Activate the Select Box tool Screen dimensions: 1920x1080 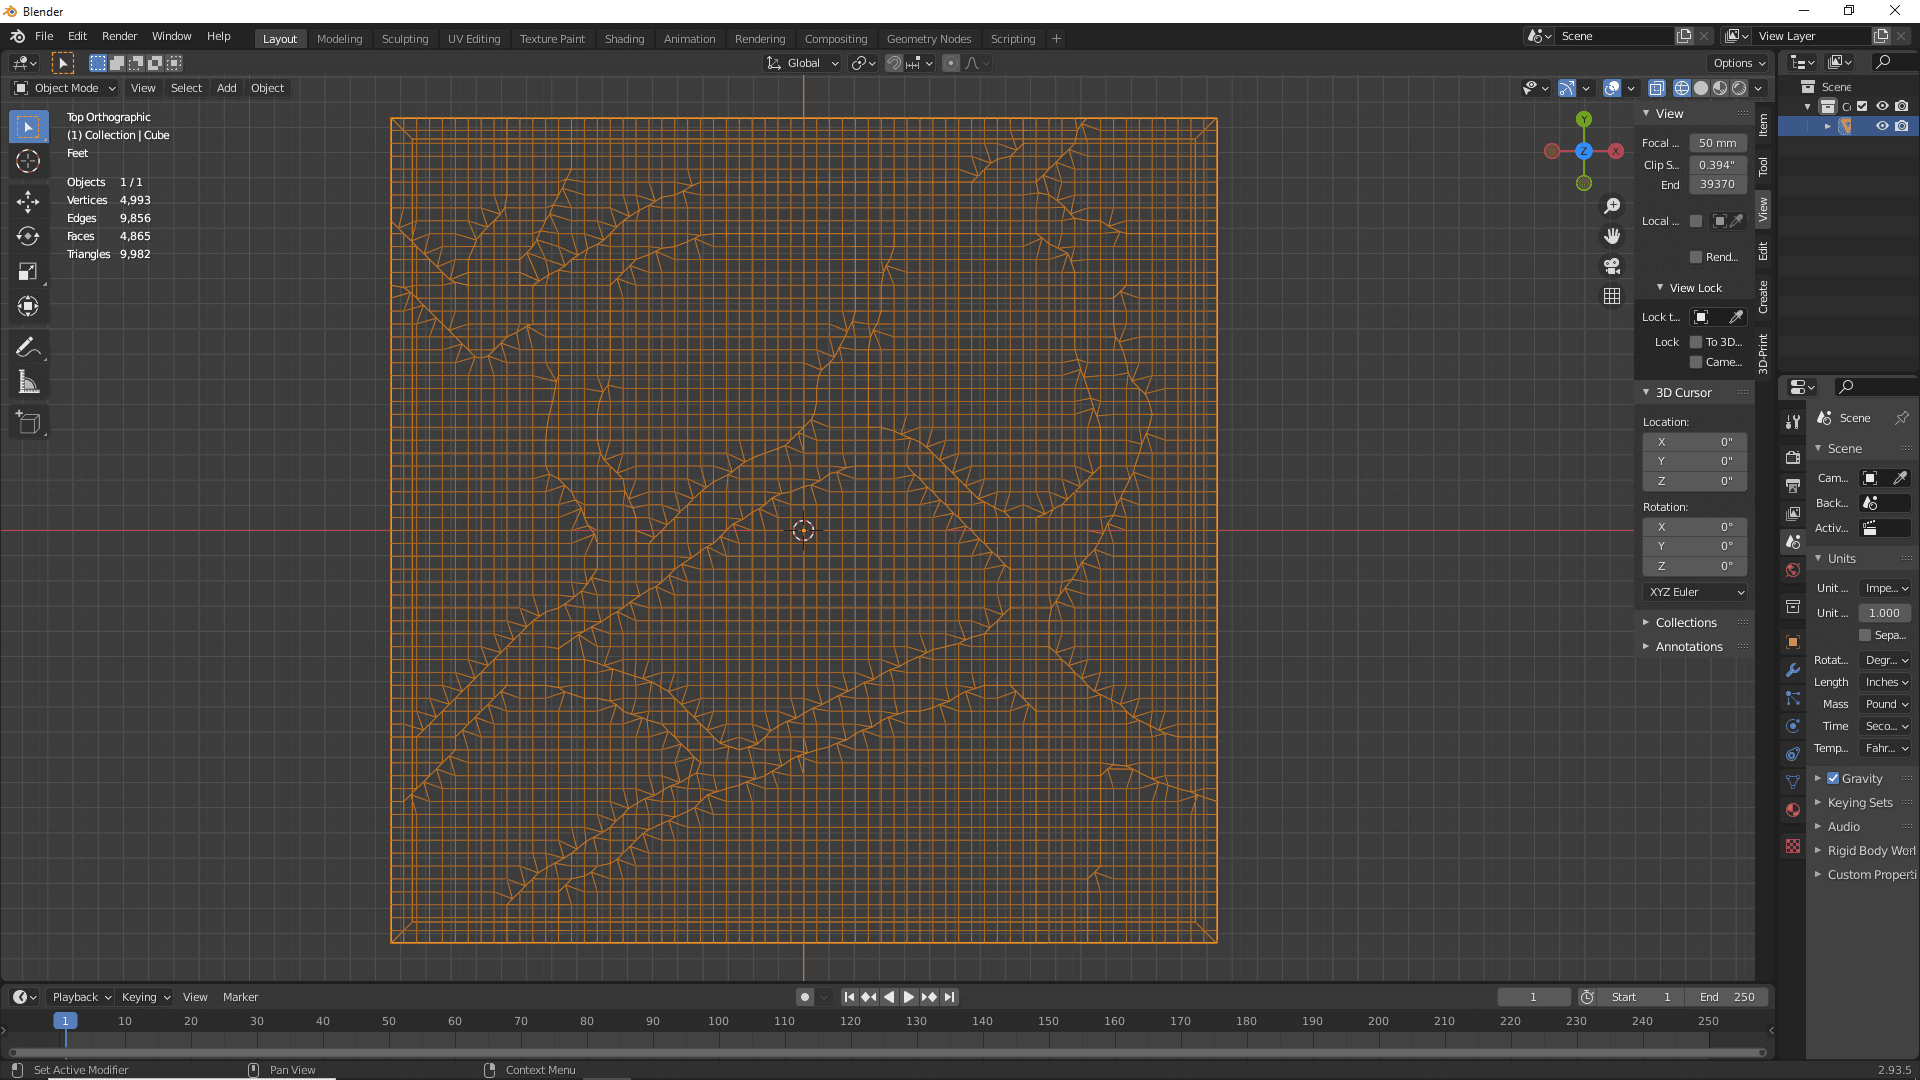[28, 127]
